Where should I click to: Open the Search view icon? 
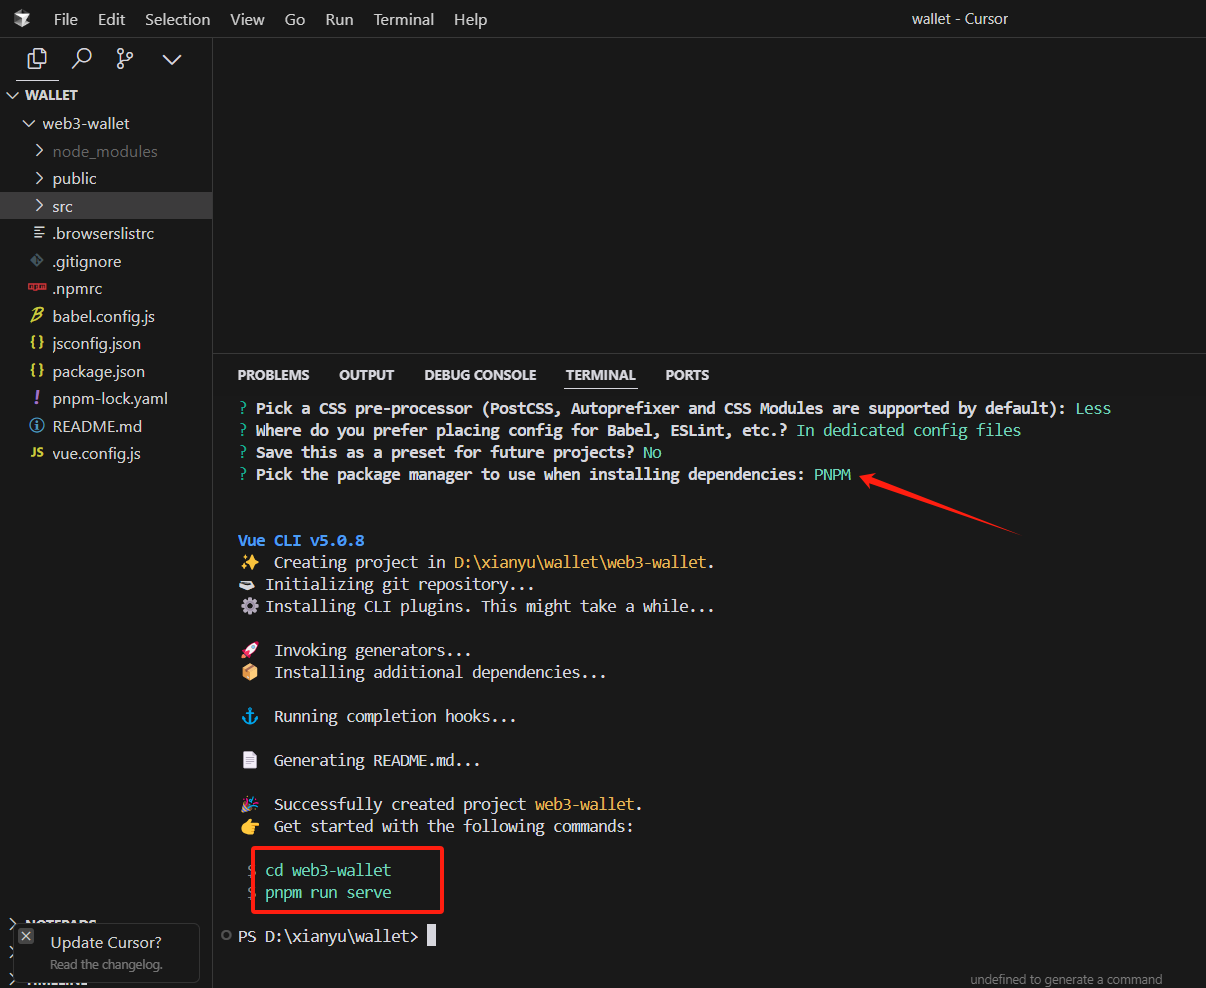82,59
